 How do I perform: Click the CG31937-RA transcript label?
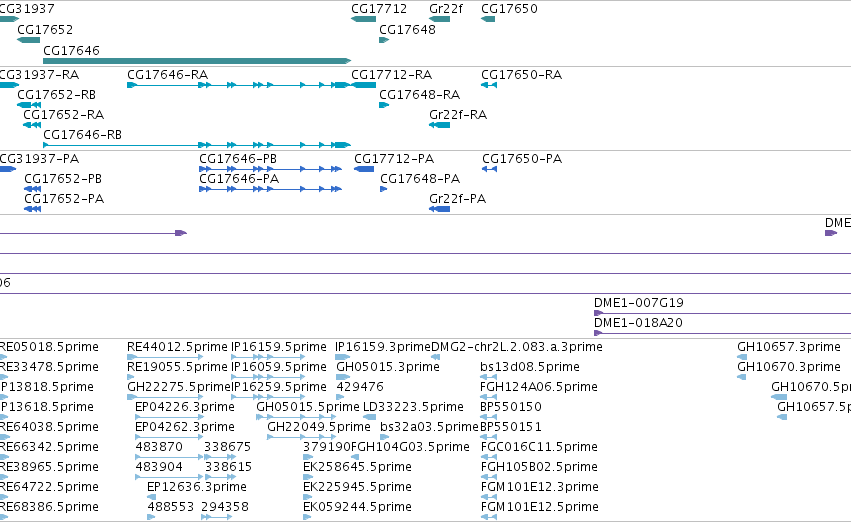(x=40, y=75)
